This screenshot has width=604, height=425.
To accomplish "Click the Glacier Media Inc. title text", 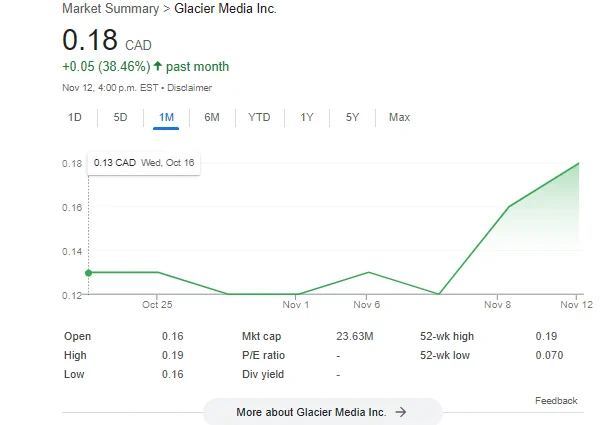I will pyautogui.click(x=225, y=8).
